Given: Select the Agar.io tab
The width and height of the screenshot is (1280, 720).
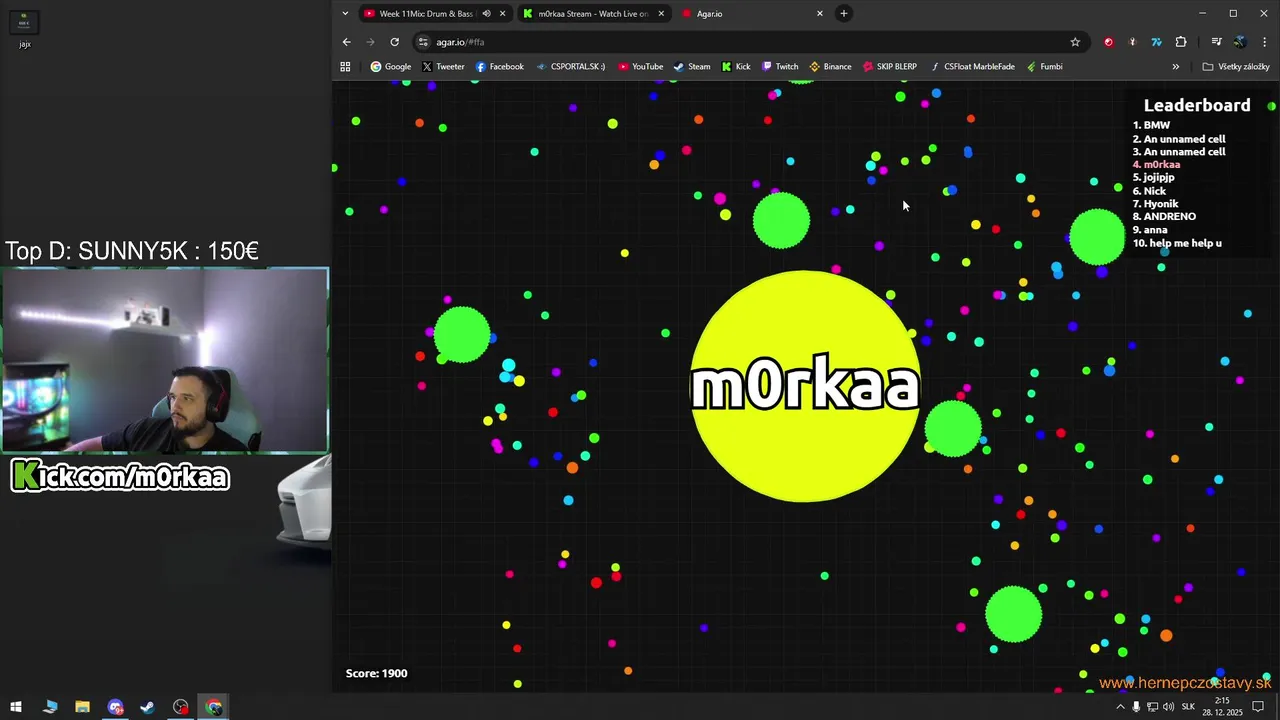Looking at the screenshot, I should point(751,14).
